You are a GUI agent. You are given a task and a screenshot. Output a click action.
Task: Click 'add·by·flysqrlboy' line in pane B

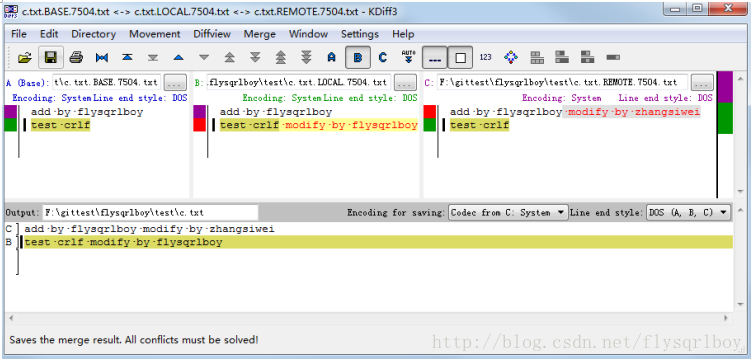(276, 112)
